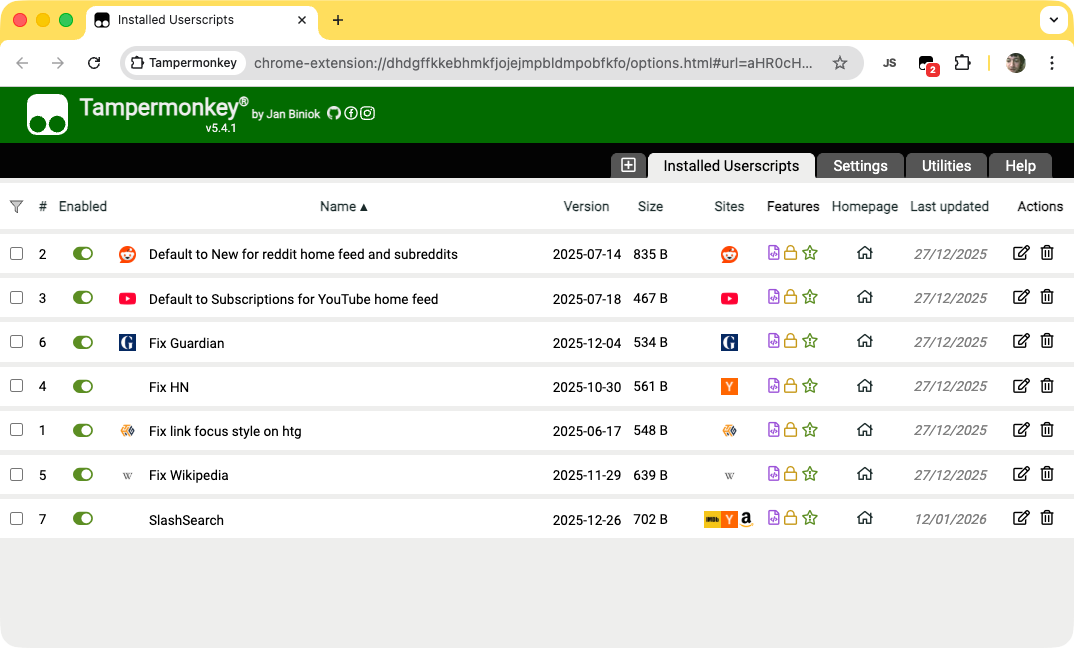Image resolution: width=1074 pixels, height=648 pixels.
Task: Edit the Fix HN script
Action: (1021, 386)
